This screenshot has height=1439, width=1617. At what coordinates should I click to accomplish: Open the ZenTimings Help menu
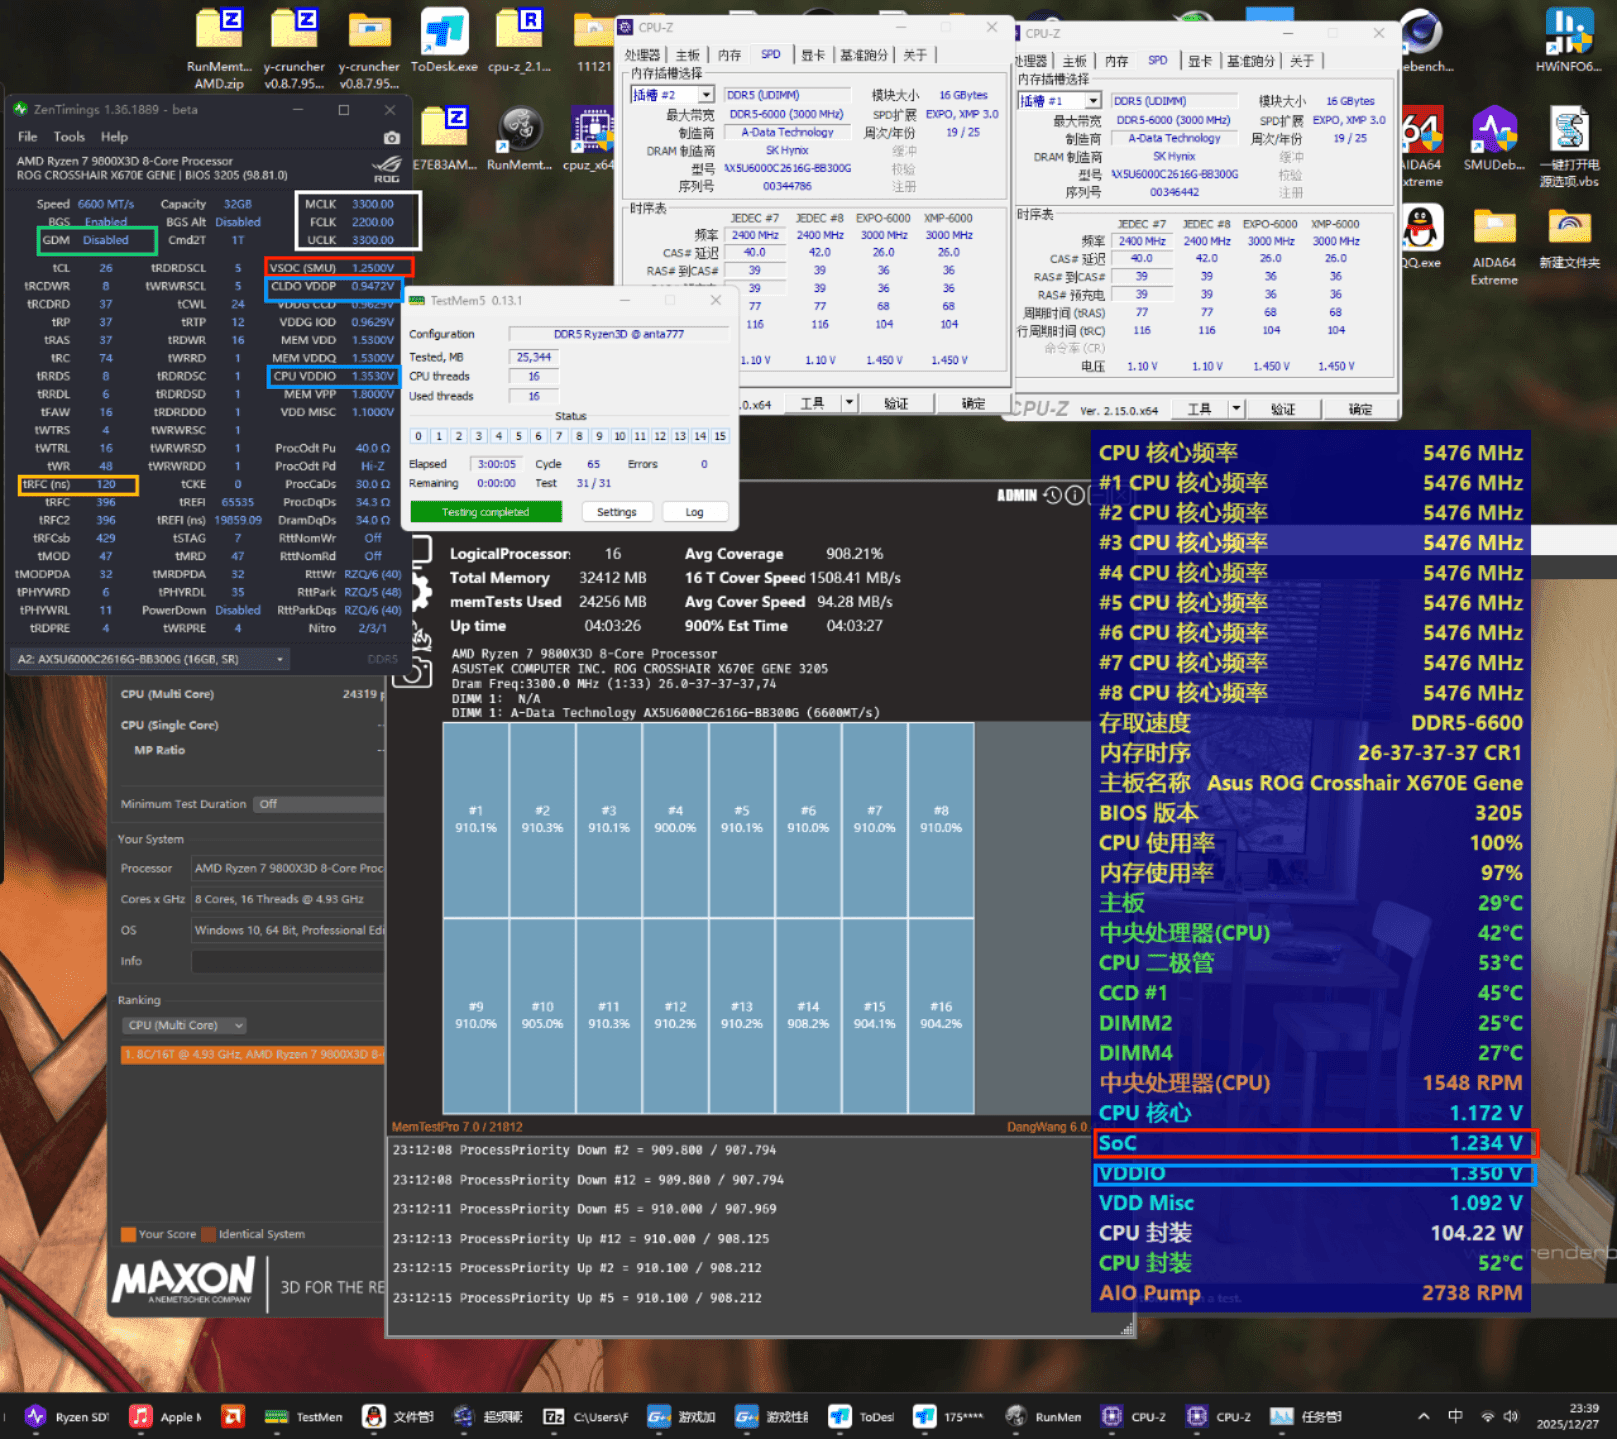[114, 137]
